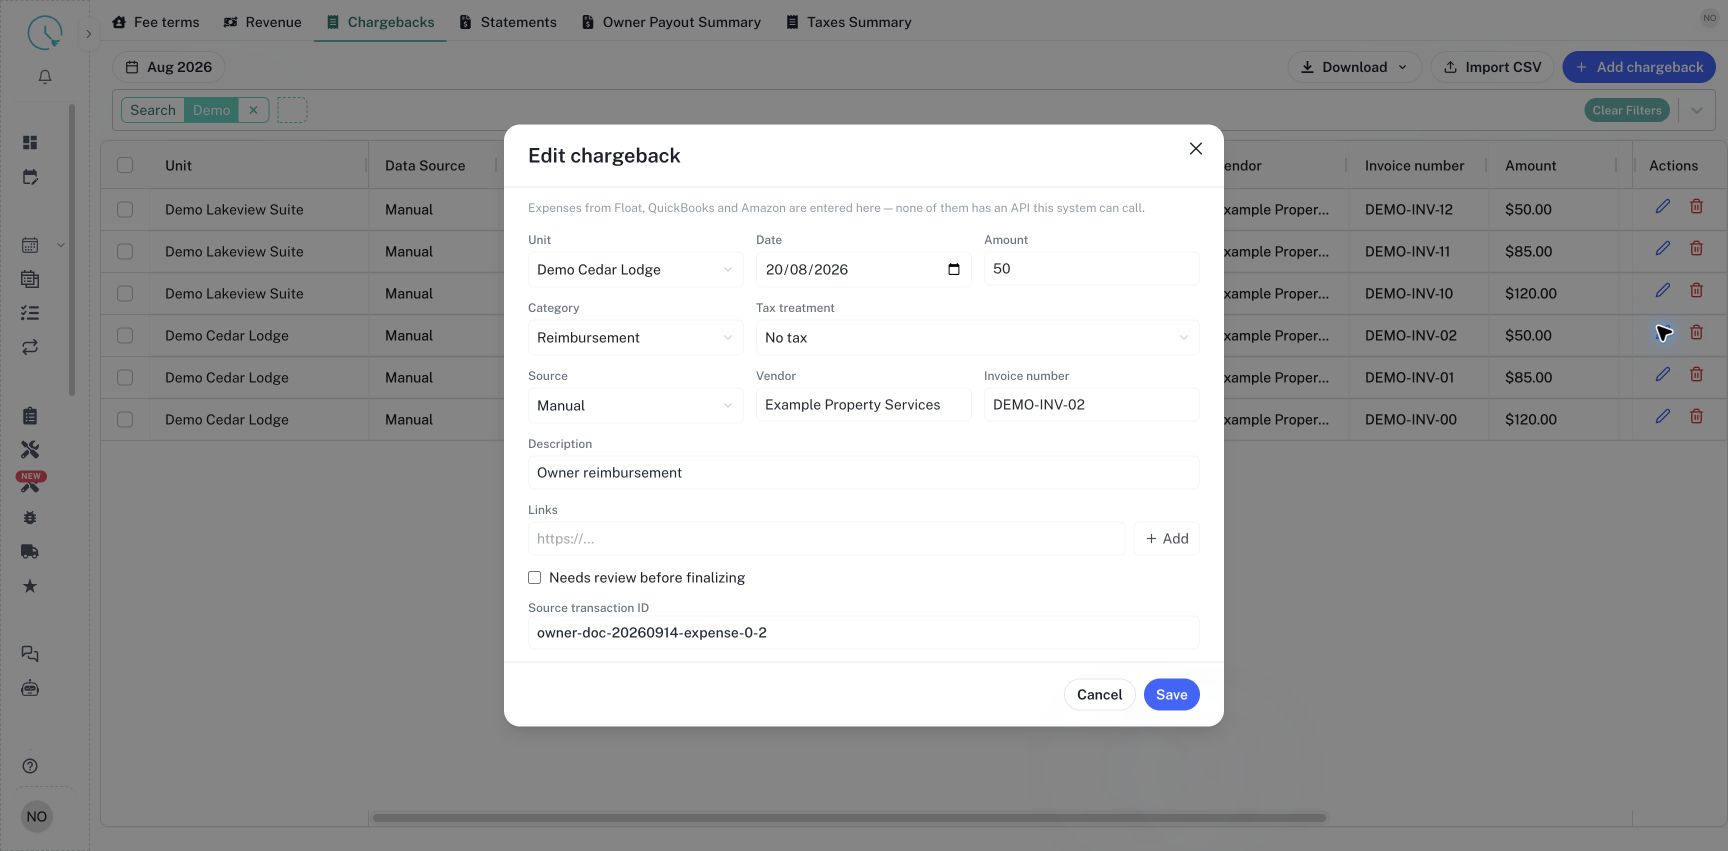The image size is (1728, 851).
Task: Focus the Amount field
Action: pos(1091,269)
